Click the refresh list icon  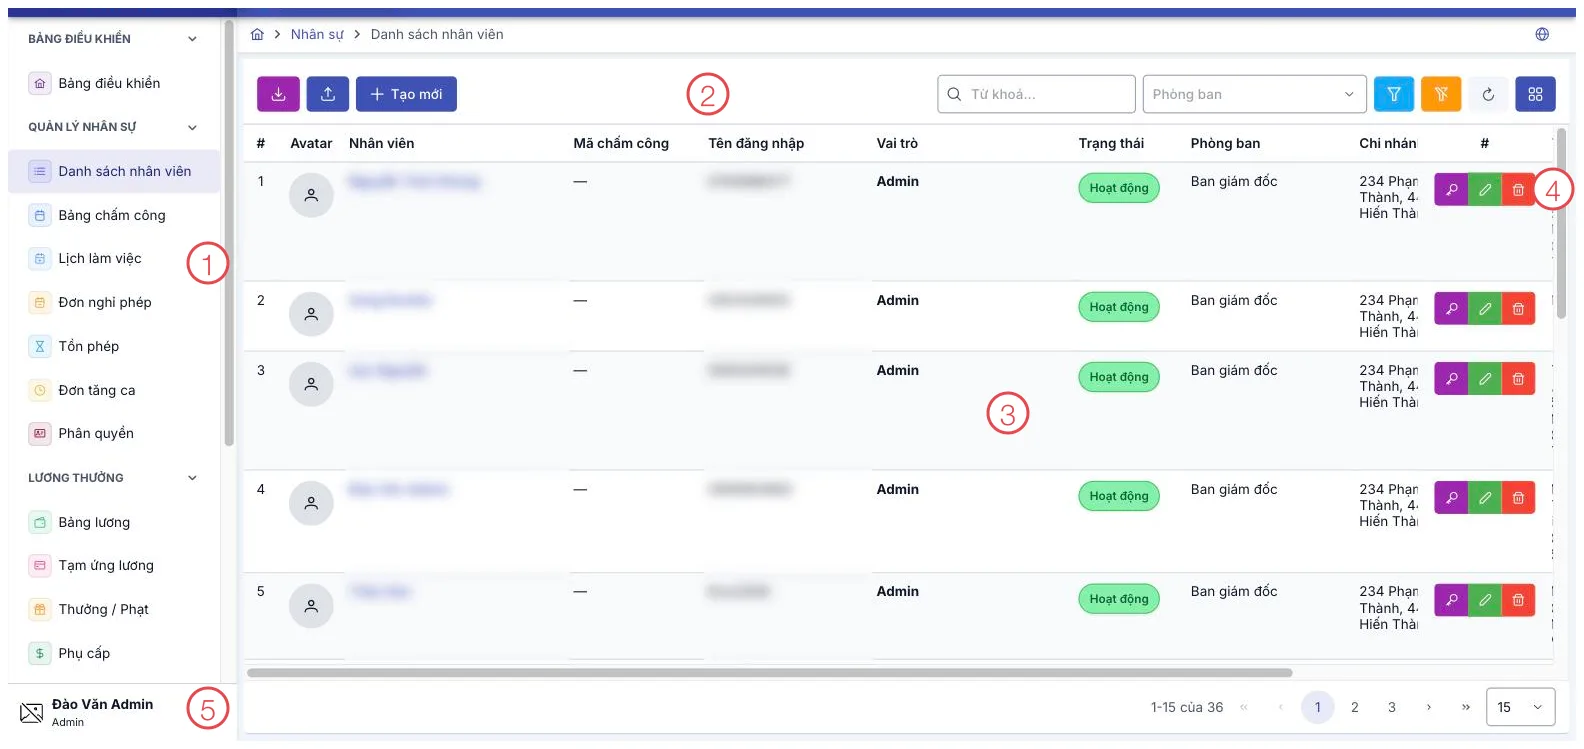tap(1488, 94)
